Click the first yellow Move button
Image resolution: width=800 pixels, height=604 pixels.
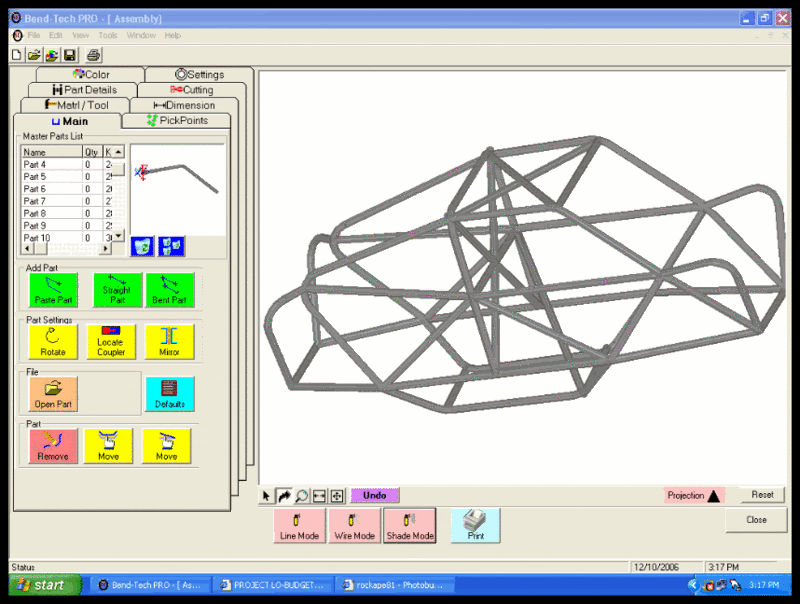click(x=109, y=446)
